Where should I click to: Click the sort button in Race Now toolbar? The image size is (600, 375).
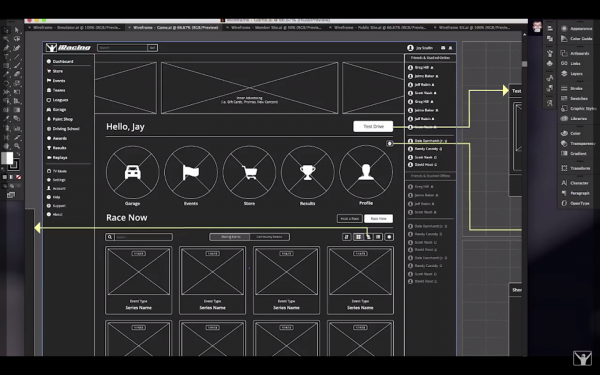[347, 237]
